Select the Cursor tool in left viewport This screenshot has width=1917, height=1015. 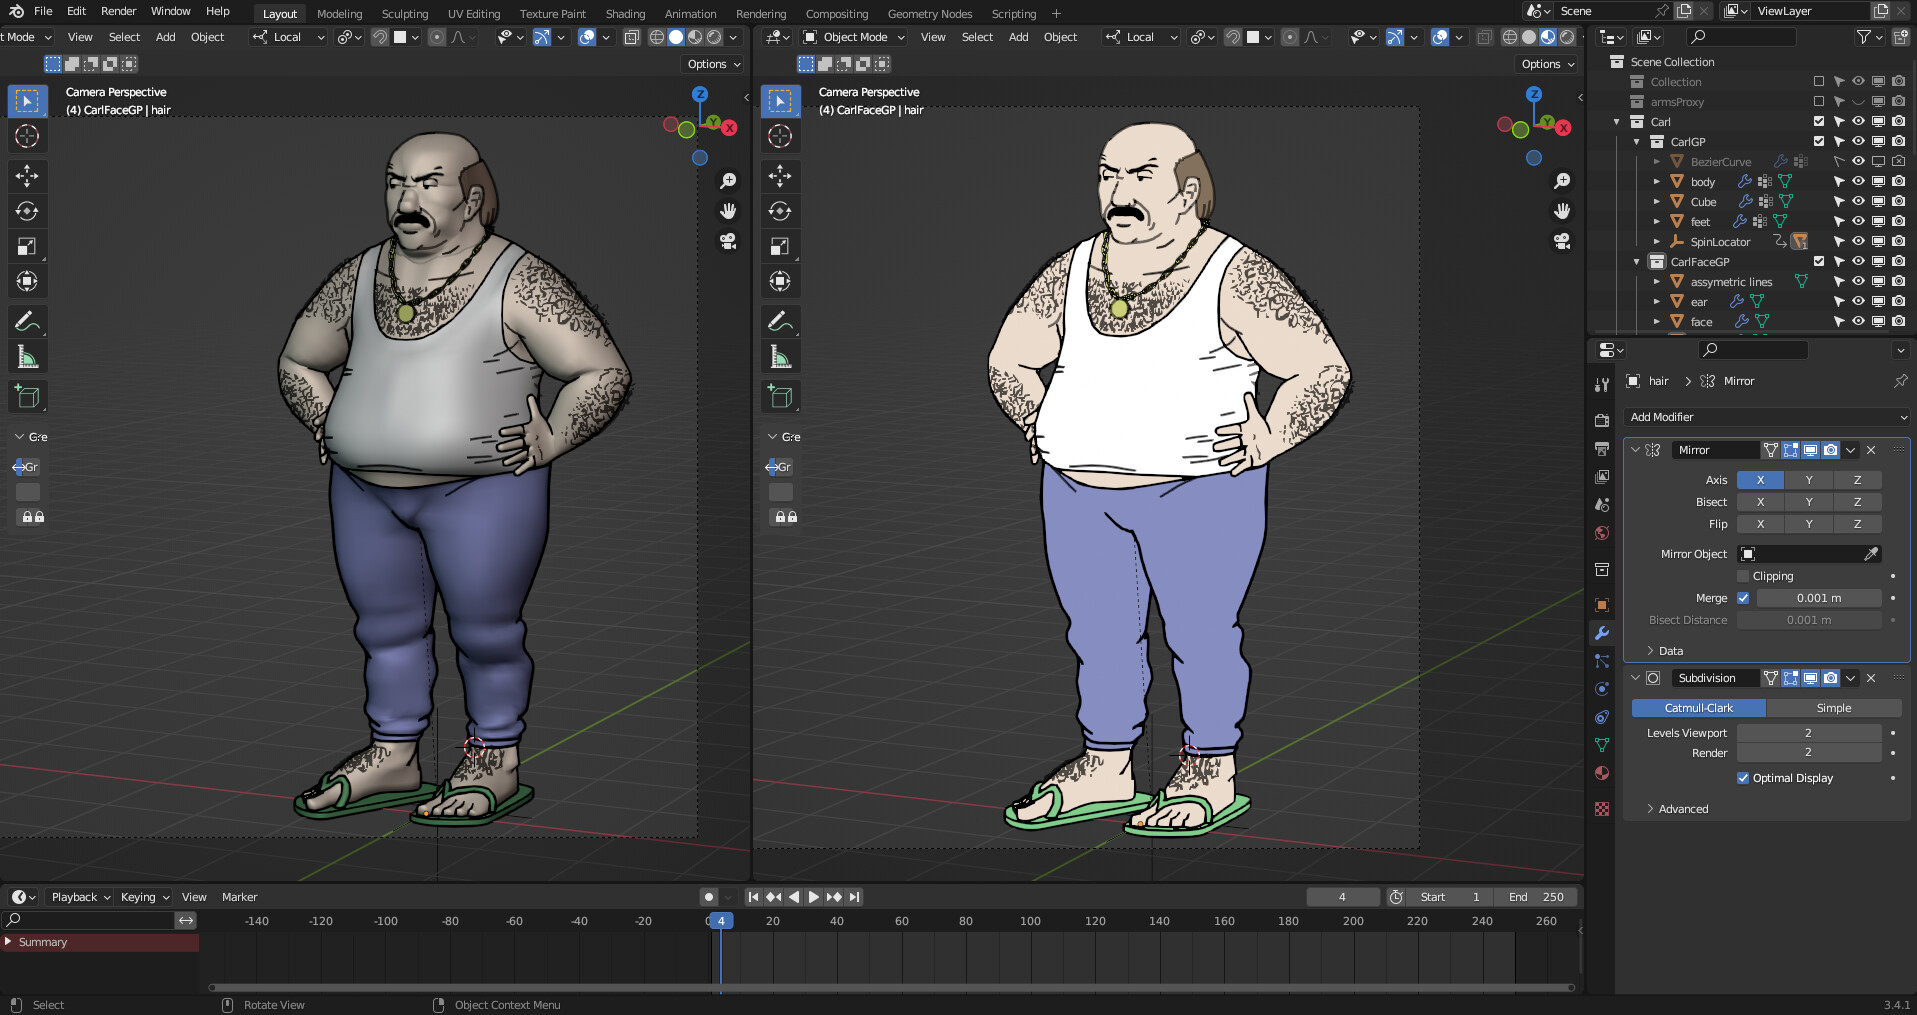click(27, 136)
